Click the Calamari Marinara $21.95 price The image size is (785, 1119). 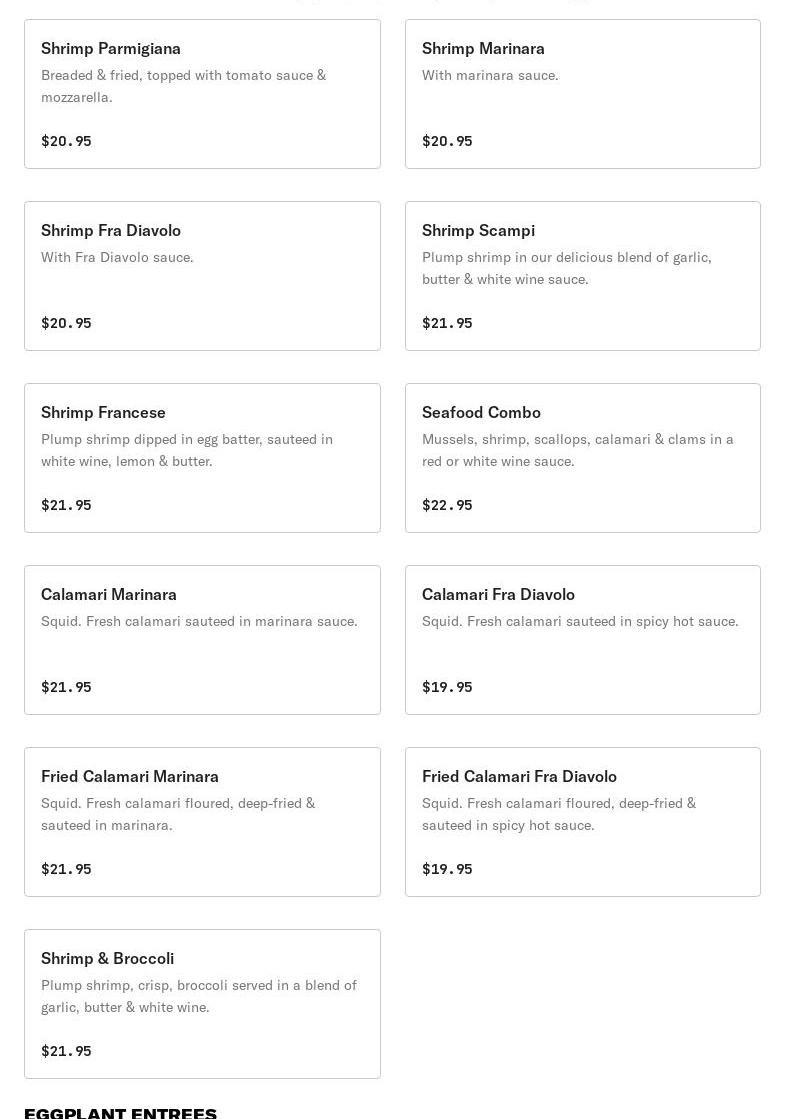point(66,687)
